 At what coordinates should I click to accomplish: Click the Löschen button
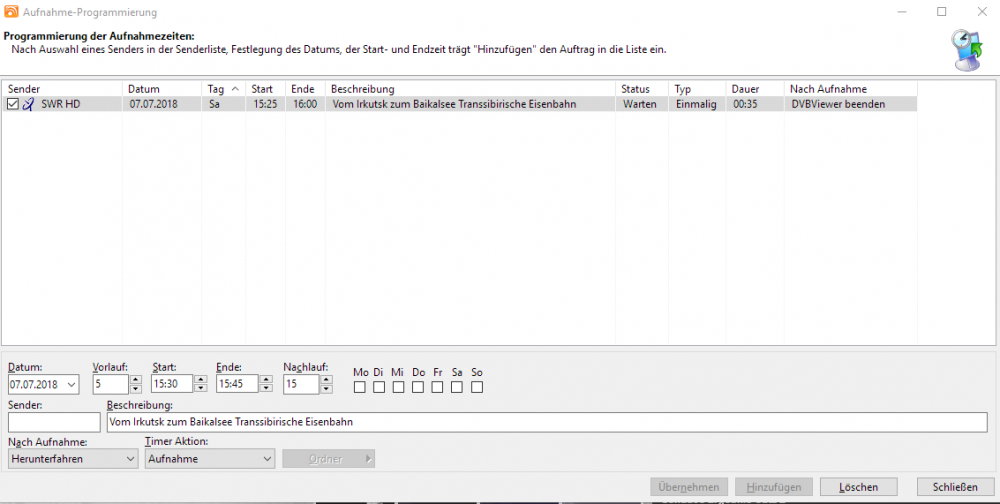point(858,487)
